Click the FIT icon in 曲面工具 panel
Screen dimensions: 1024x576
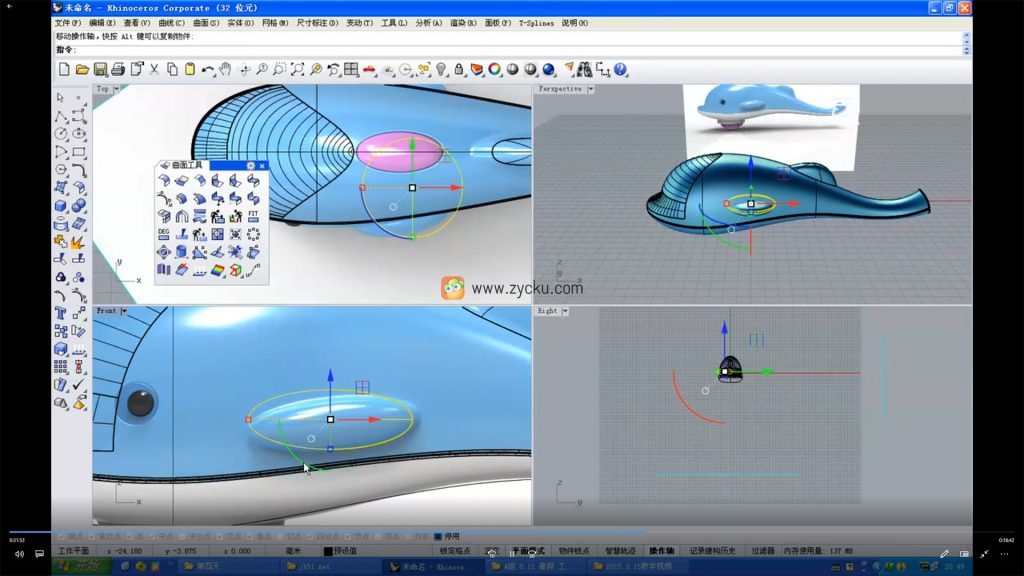point(253,215)
